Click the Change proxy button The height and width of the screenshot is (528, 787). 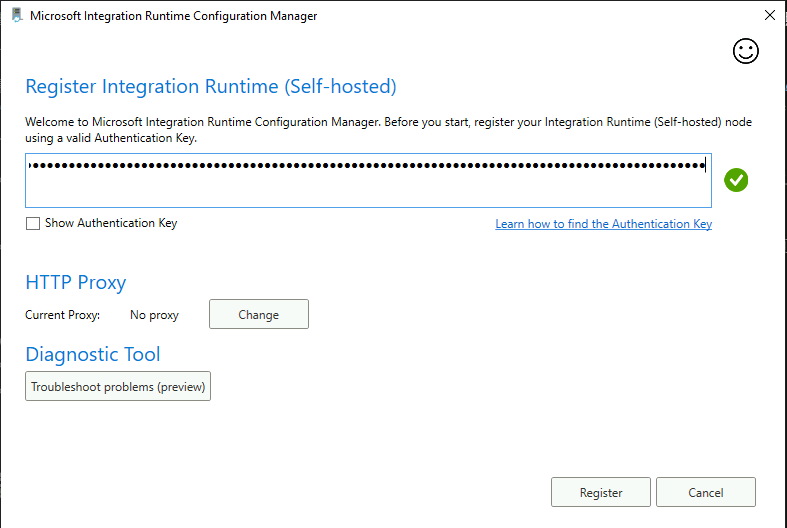click(259, 314)
